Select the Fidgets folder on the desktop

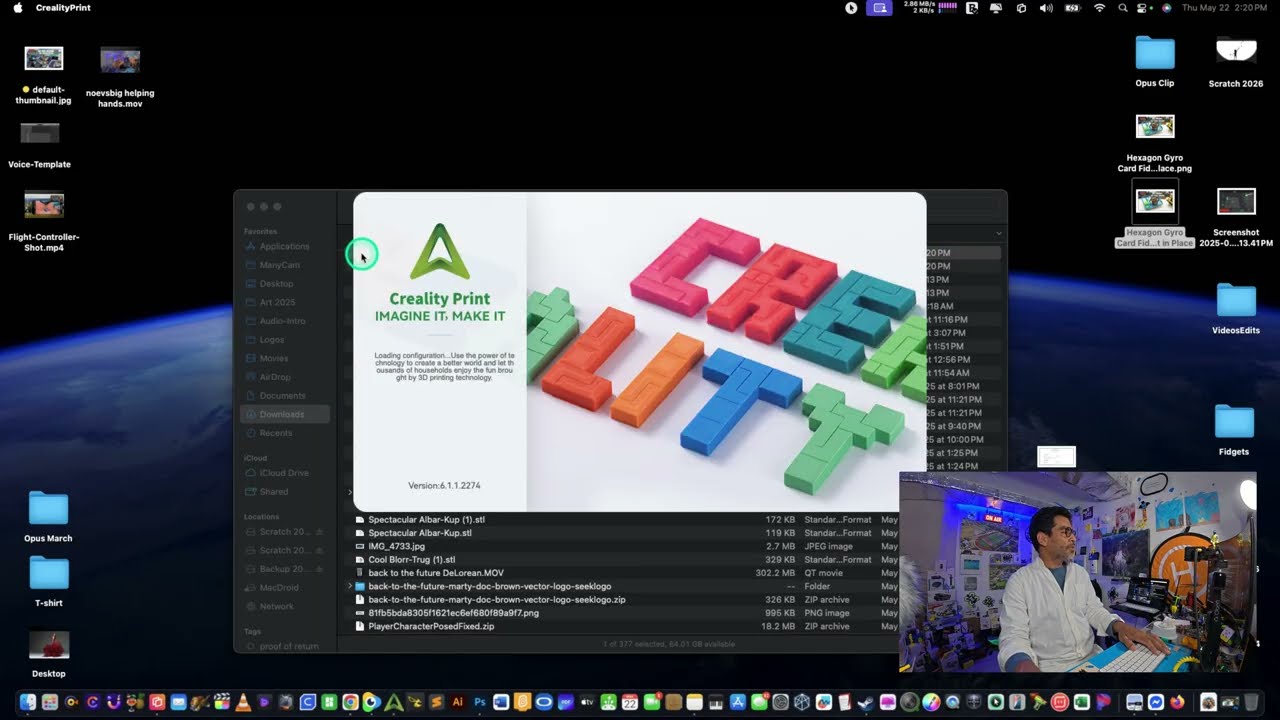[1234, 431]
